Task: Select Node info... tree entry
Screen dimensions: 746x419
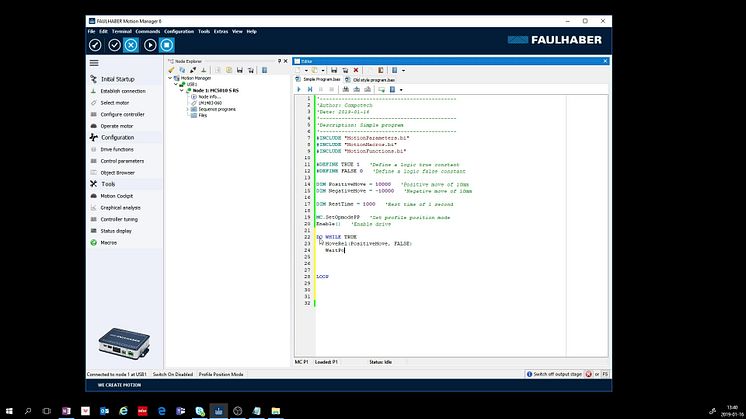Action: click(x=209, y=97)
